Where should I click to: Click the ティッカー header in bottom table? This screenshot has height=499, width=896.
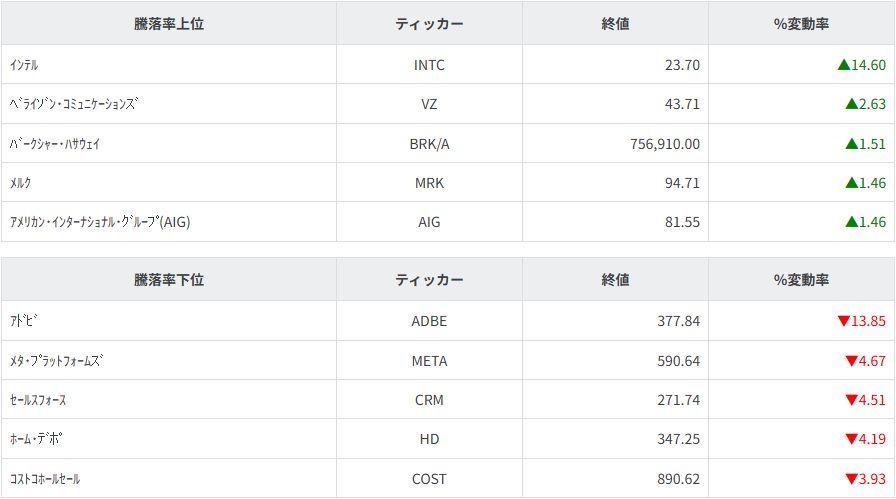tap(429, 280)
